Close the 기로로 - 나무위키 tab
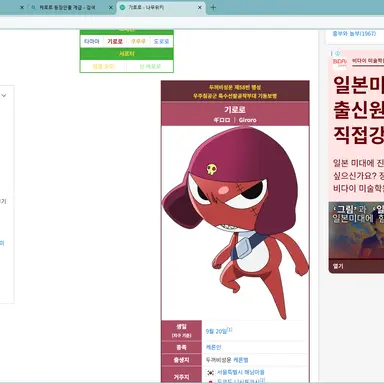Viewport: 384px width, 384px height. pos(200,7)
